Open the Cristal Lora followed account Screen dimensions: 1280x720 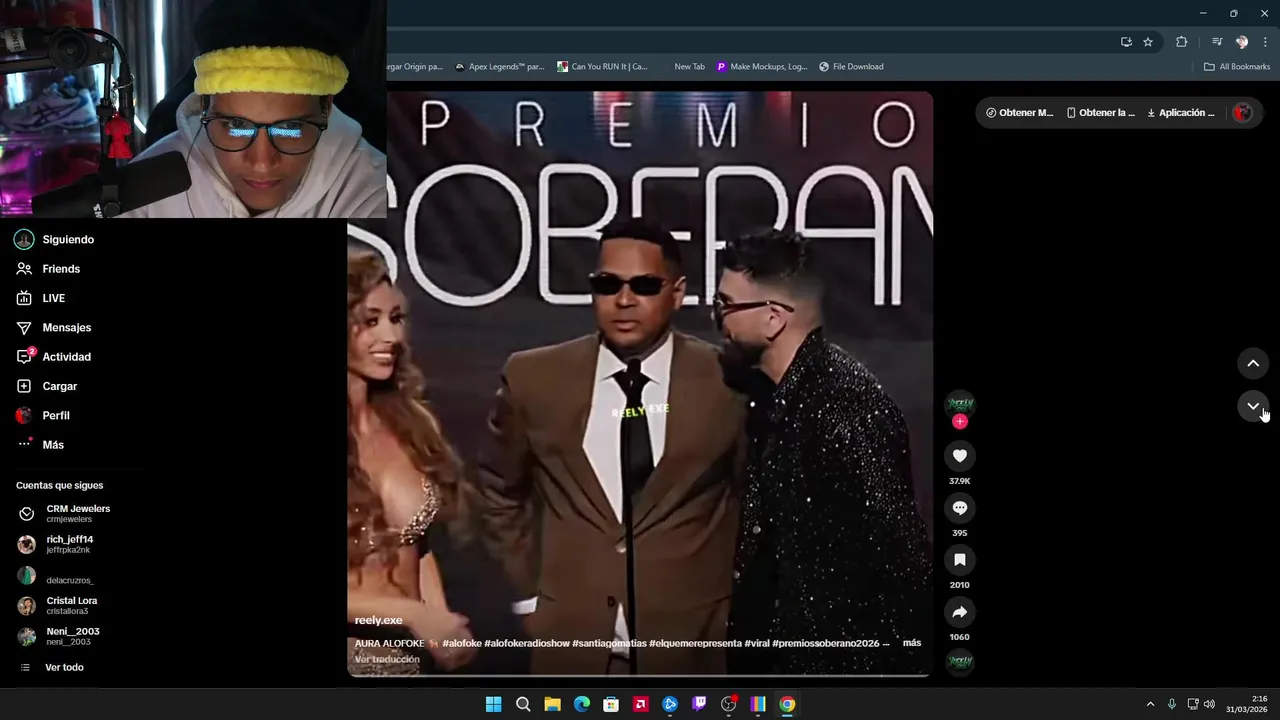[x=58, y=606]
